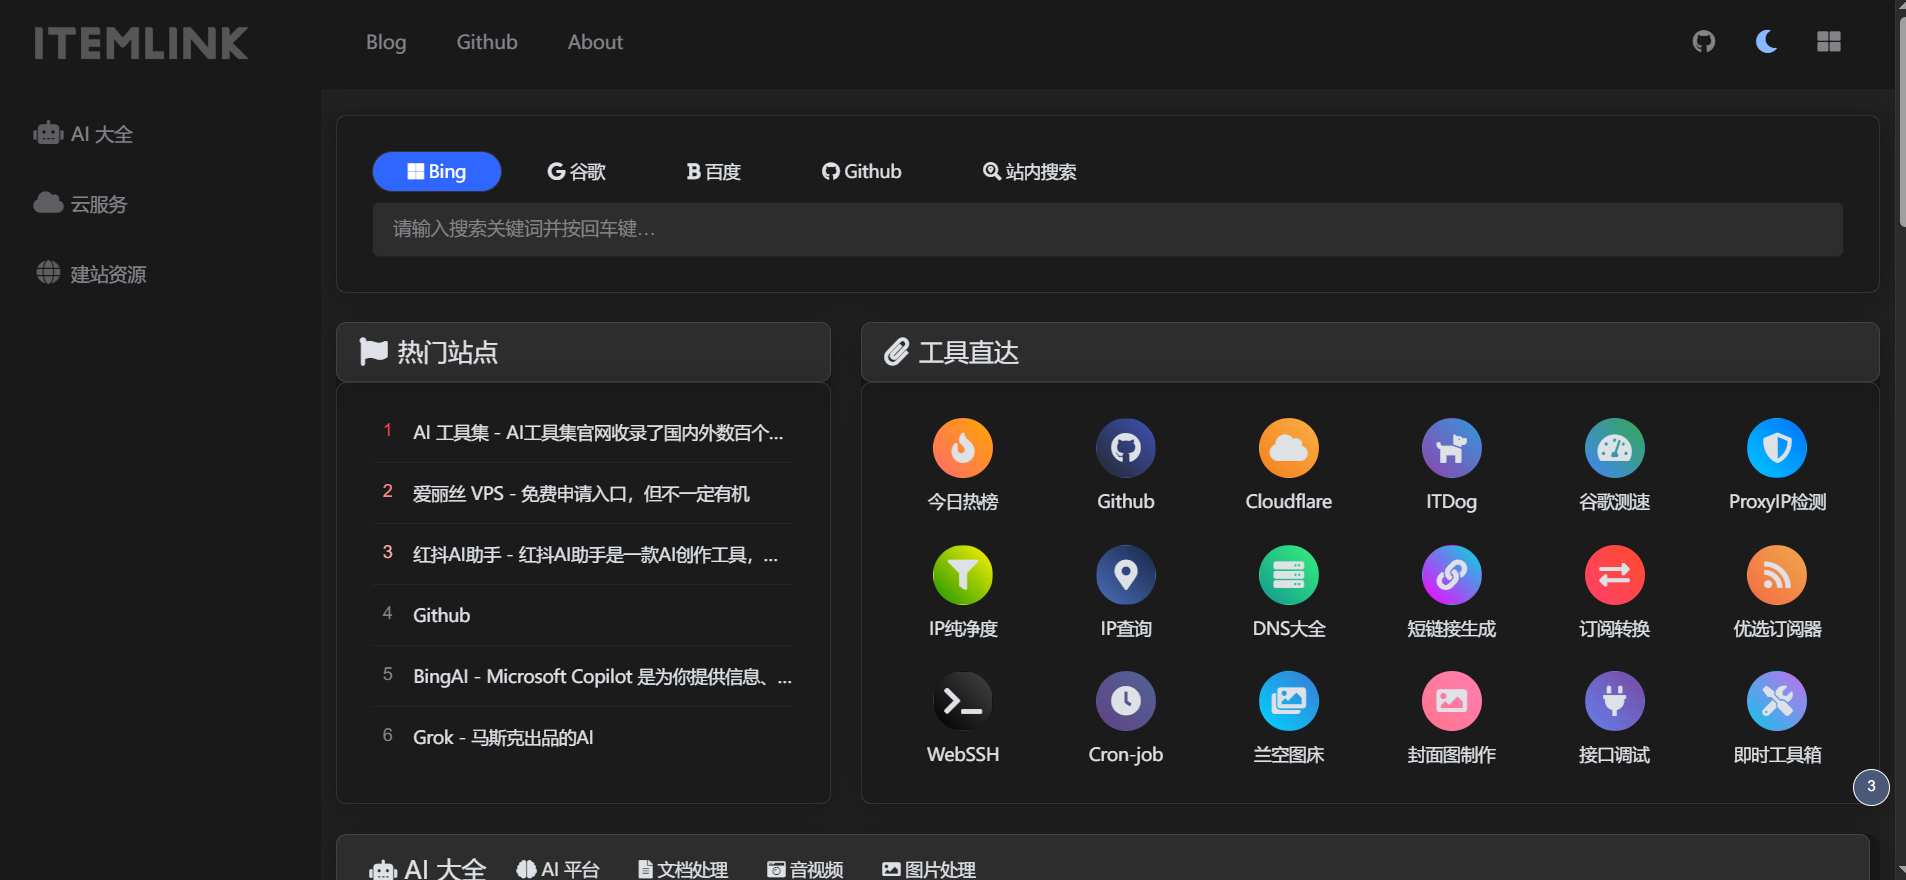Open the IP查询 location pin icon

[1126, 575]
